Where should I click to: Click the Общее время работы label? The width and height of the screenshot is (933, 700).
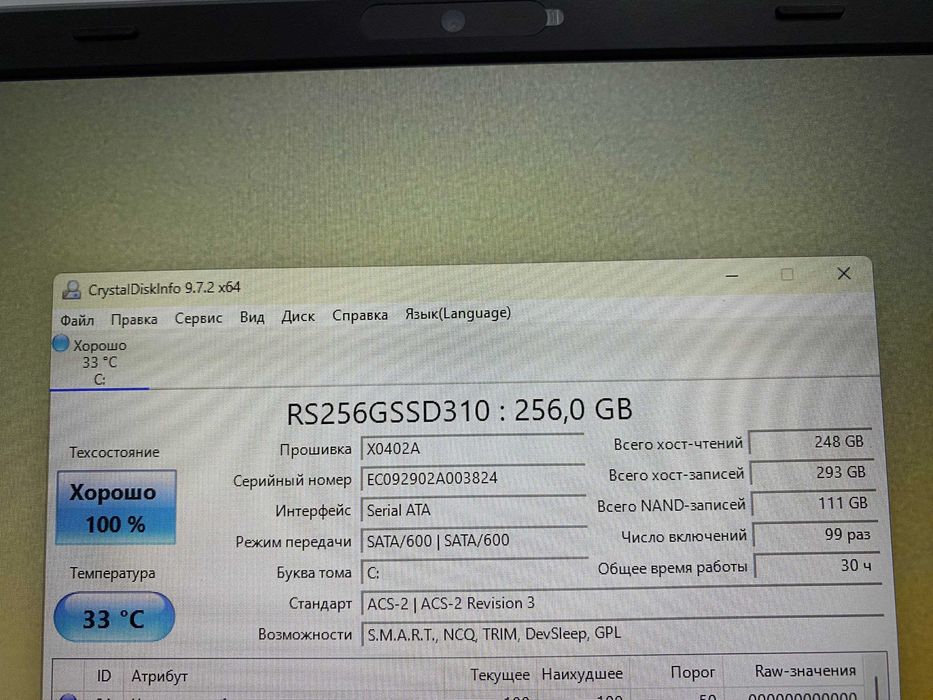coord(672,568)
